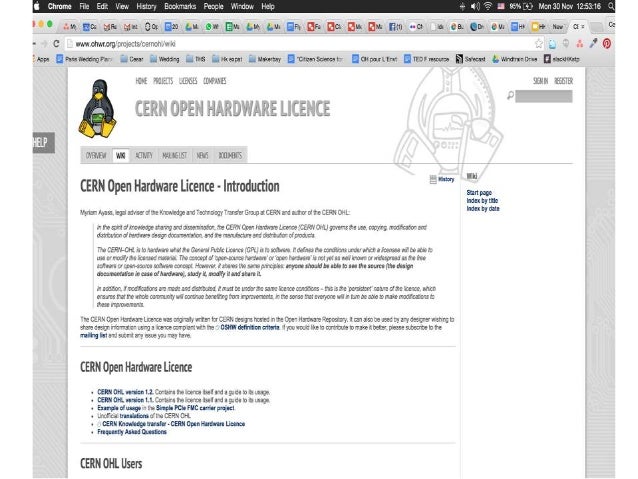This screenshot has width=638, height=479.
Task: Go to Licenses in site navigation
Action: [188, 81]
